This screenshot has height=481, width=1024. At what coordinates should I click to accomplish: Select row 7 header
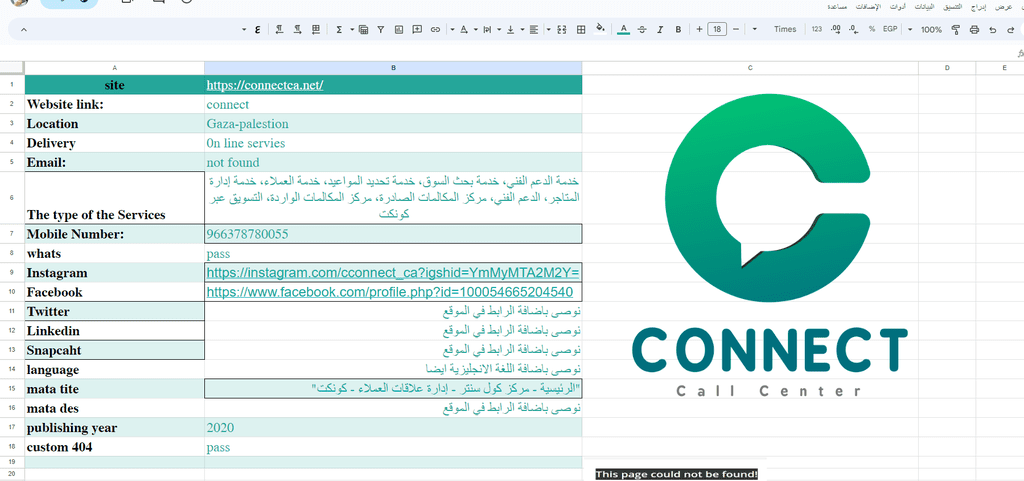click(x=12, y=234)
